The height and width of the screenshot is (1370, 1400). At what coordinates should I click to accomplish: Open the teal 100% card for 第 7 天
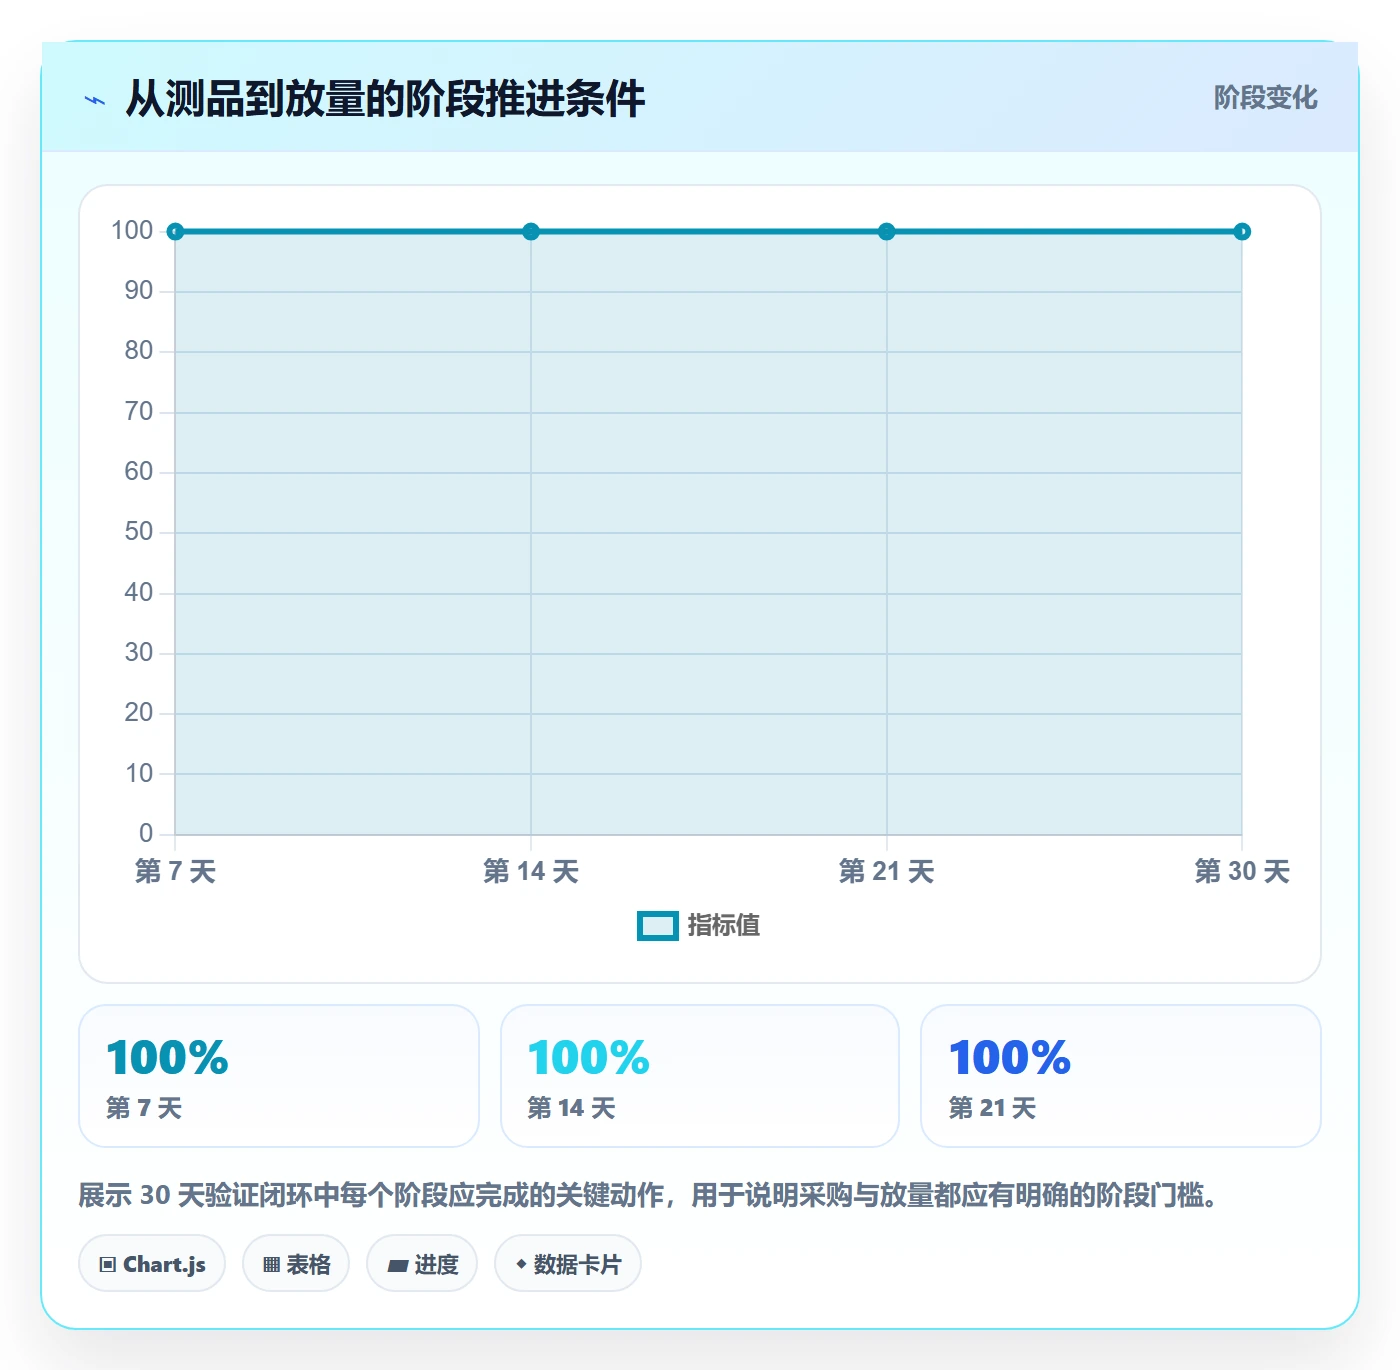coord(279,1076)
